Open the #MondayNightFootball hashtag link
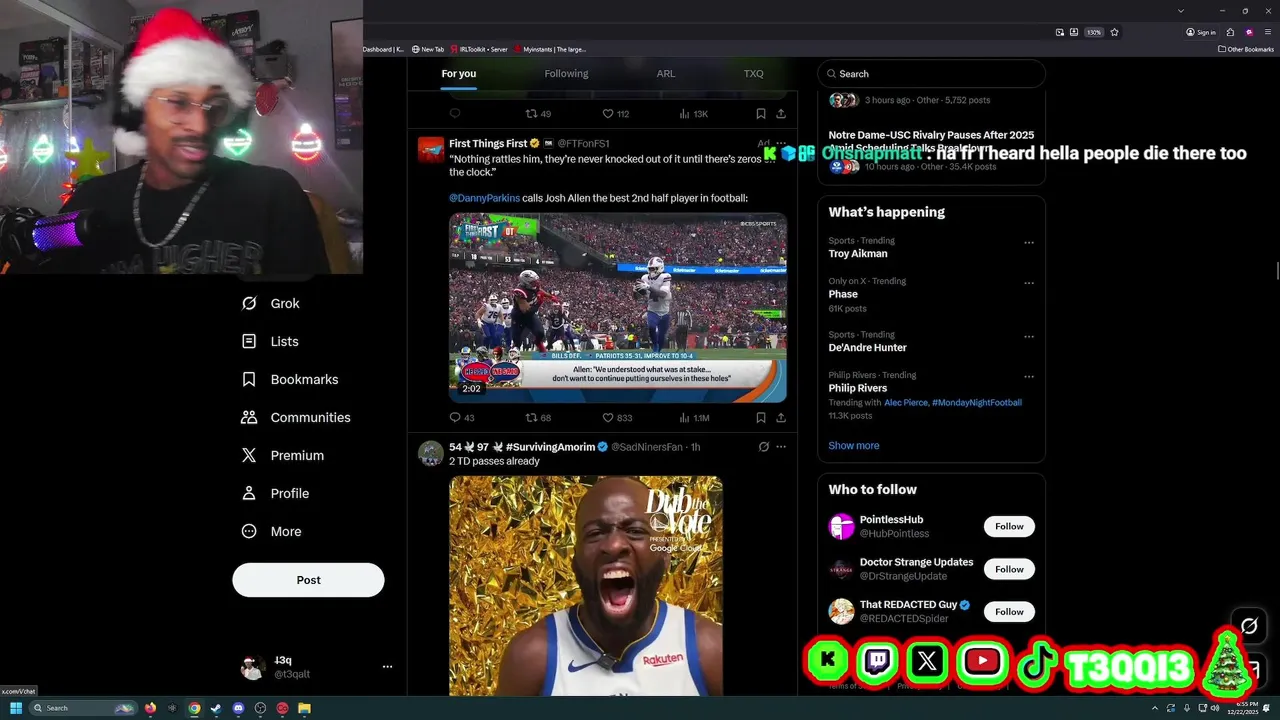Viewport: 1280px width, 720px height. point(977,402)
